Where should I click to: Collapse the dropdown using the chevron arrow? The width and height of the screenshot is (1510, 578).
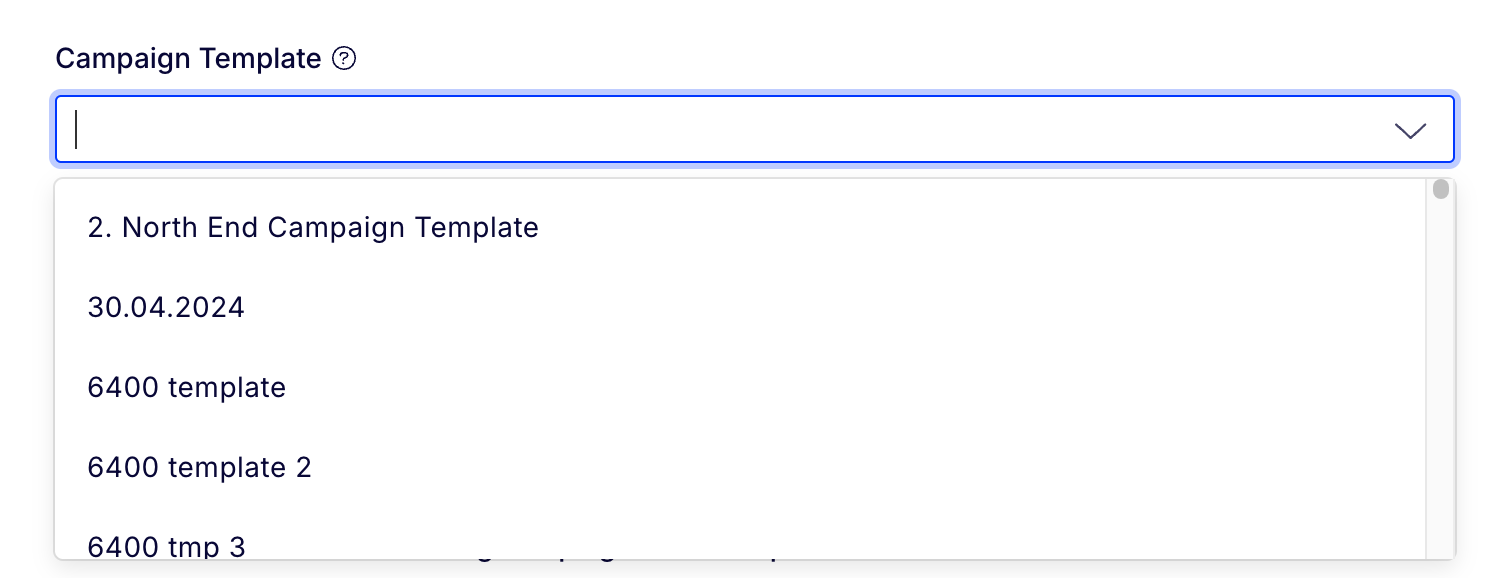tap(1410, 130)
